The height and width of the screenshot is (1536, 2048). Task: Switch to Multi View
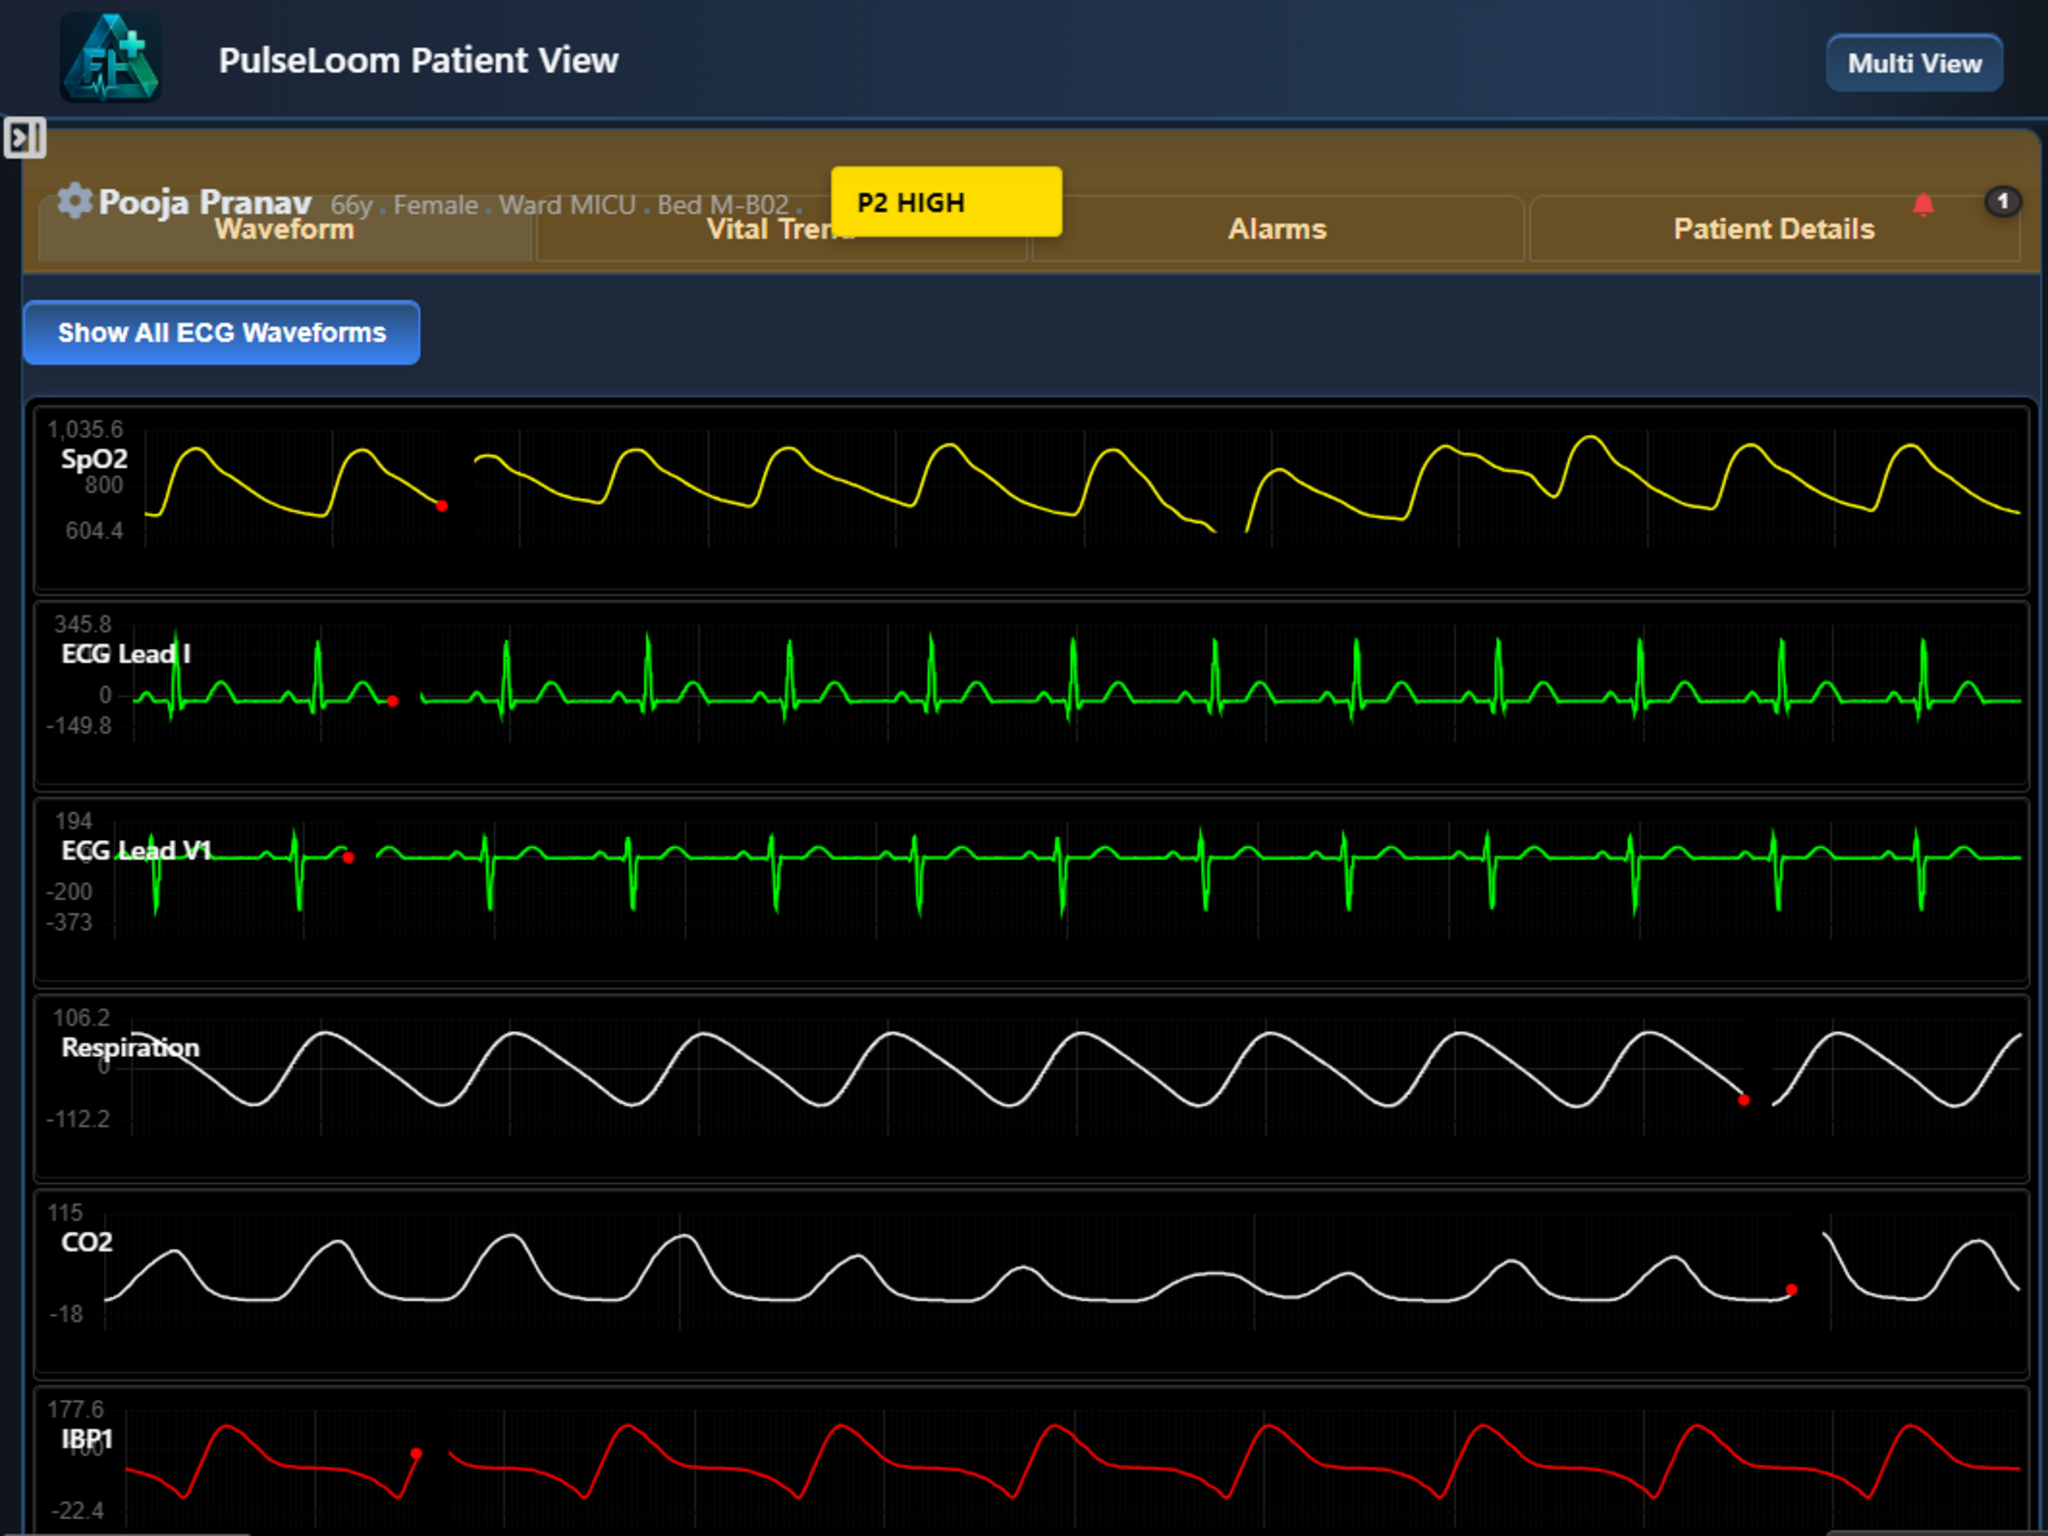[x=1913, y=62]
